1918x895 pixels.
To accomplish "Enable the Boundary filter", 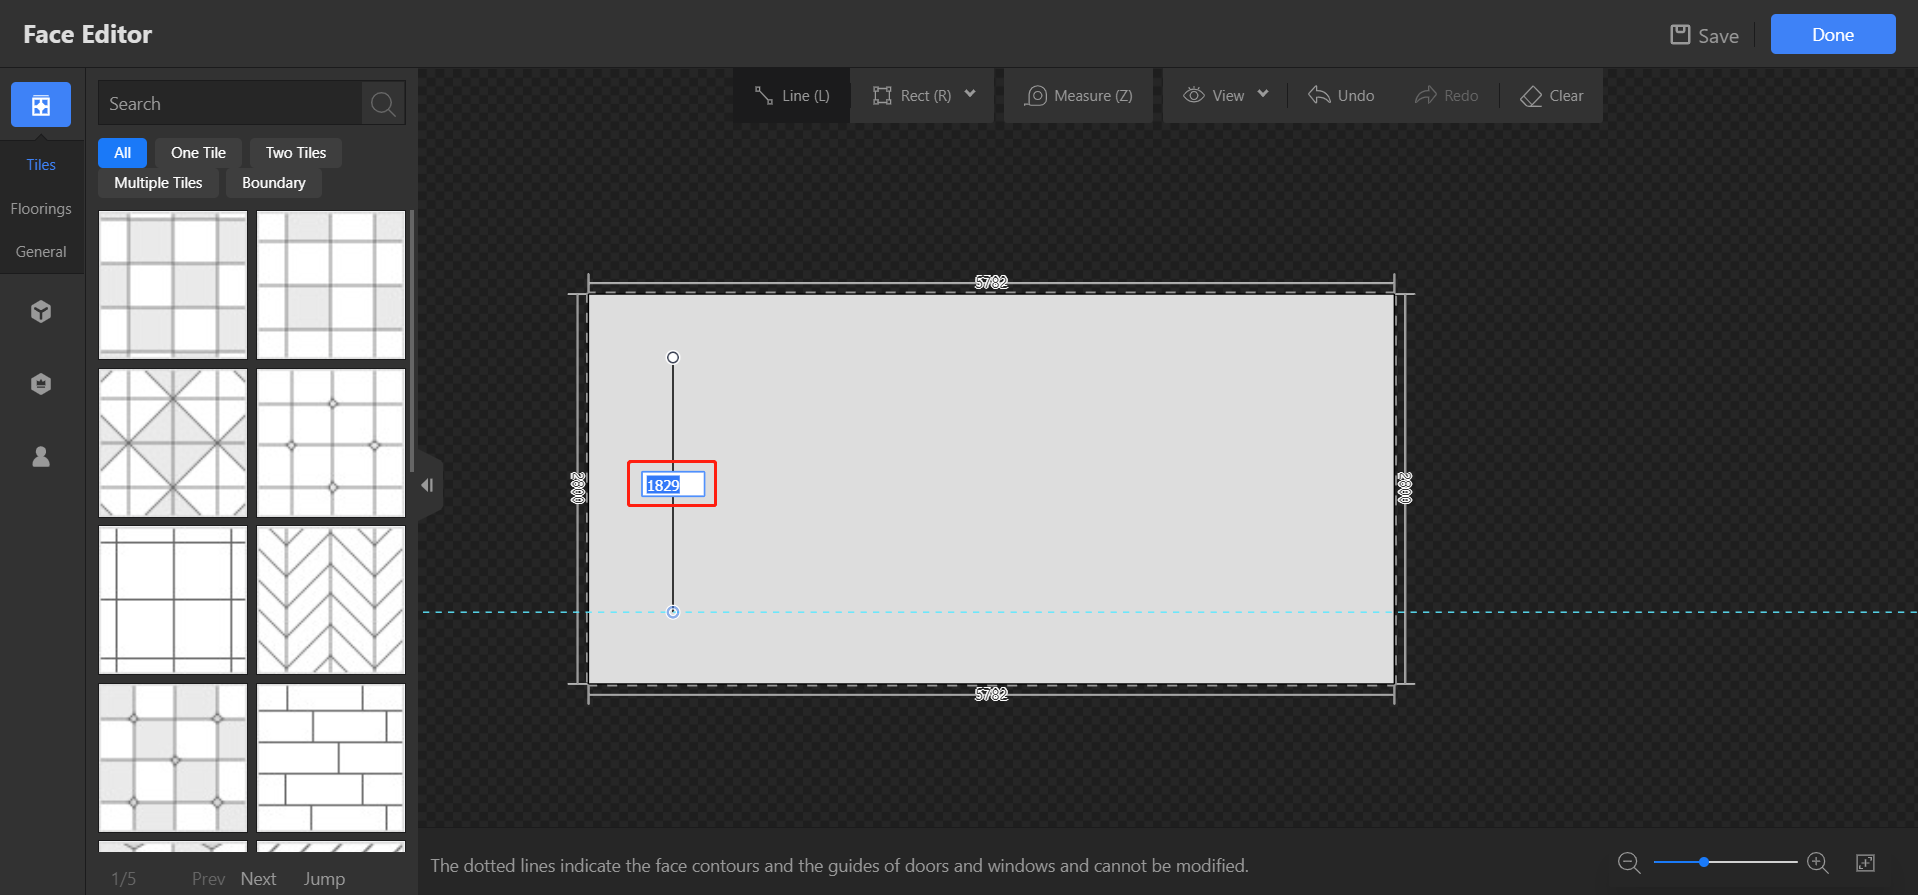I will 273,183.
